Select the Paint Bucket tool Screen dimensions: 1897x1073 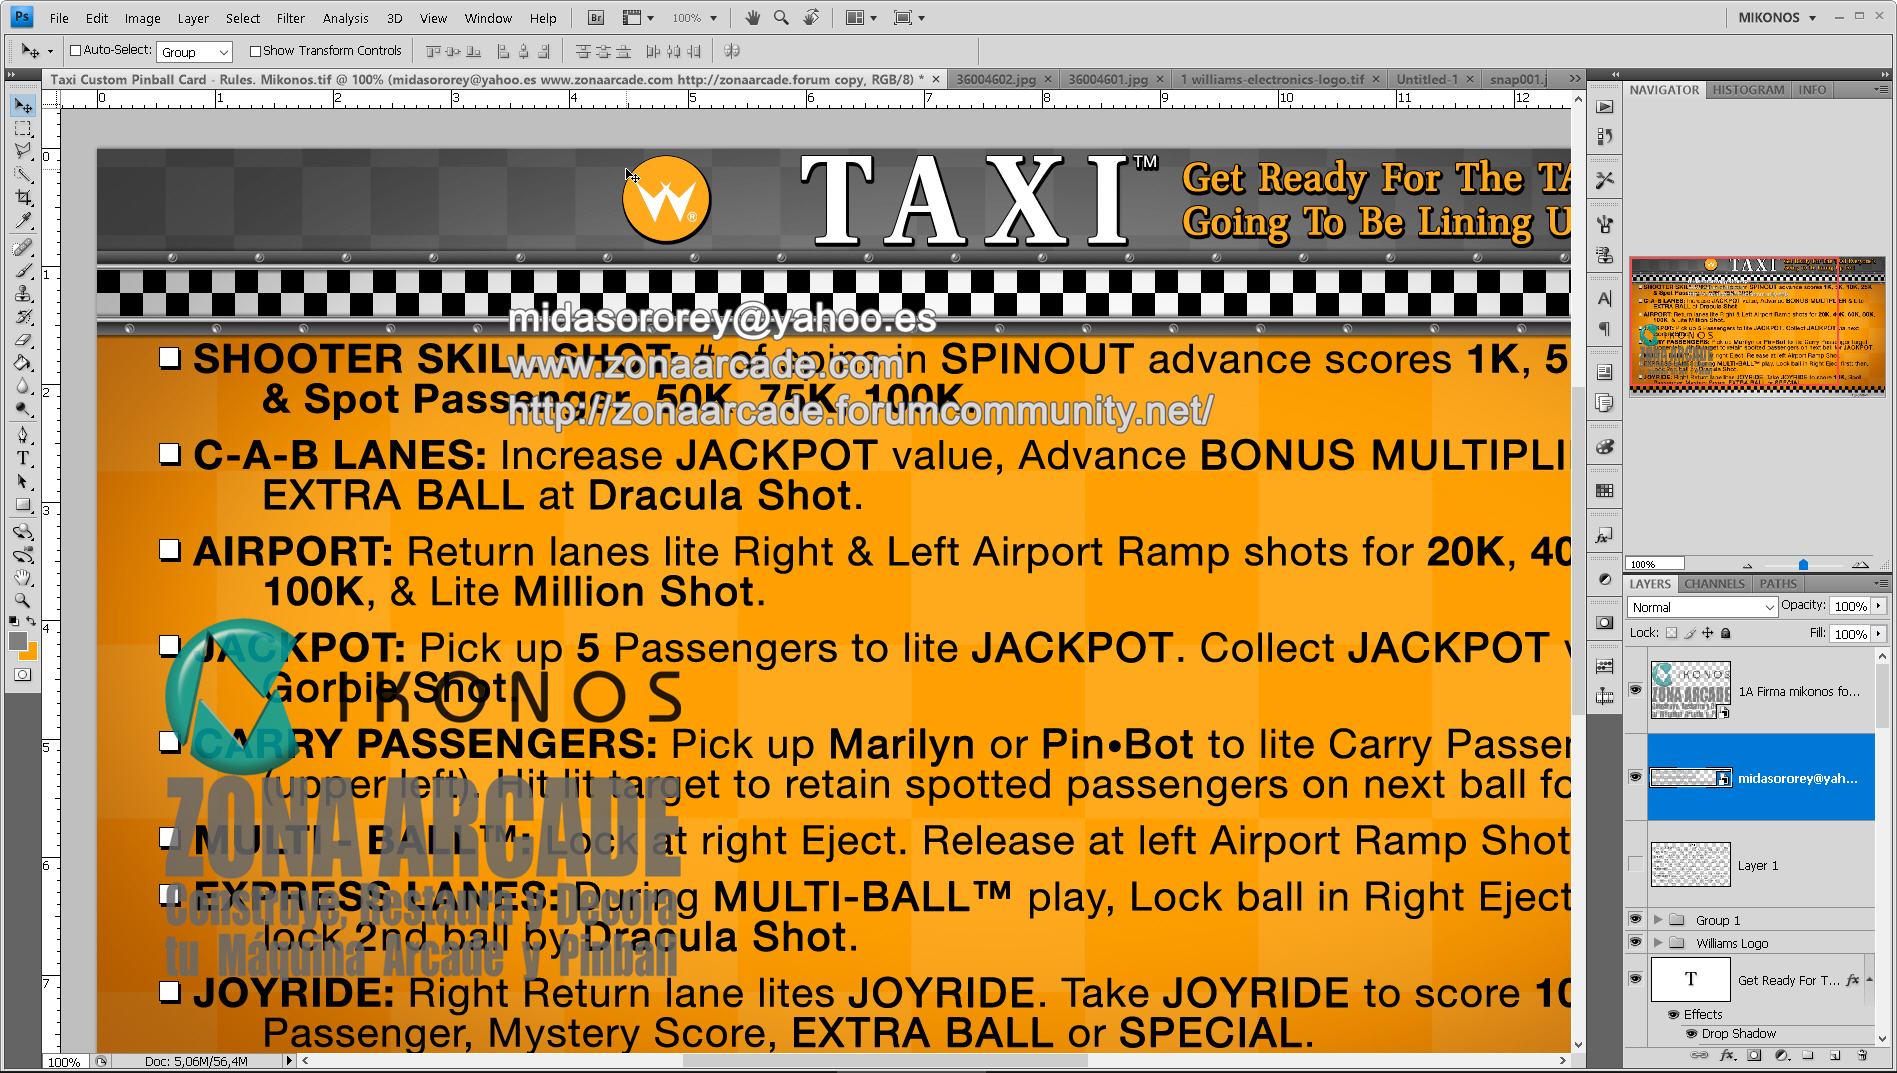pos(23,362)
